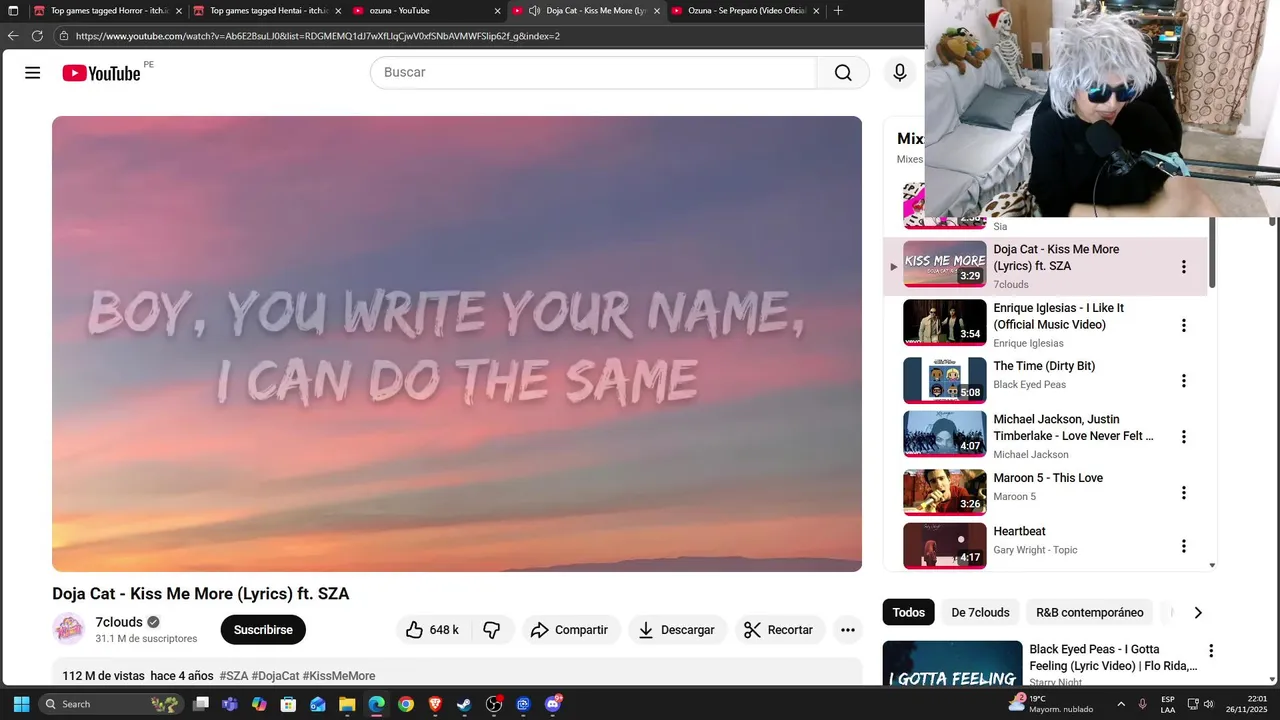The height and width of the screenshot is (720, 1280).
Task: Open Steam from the taskbar
Action: coord(464,704)
